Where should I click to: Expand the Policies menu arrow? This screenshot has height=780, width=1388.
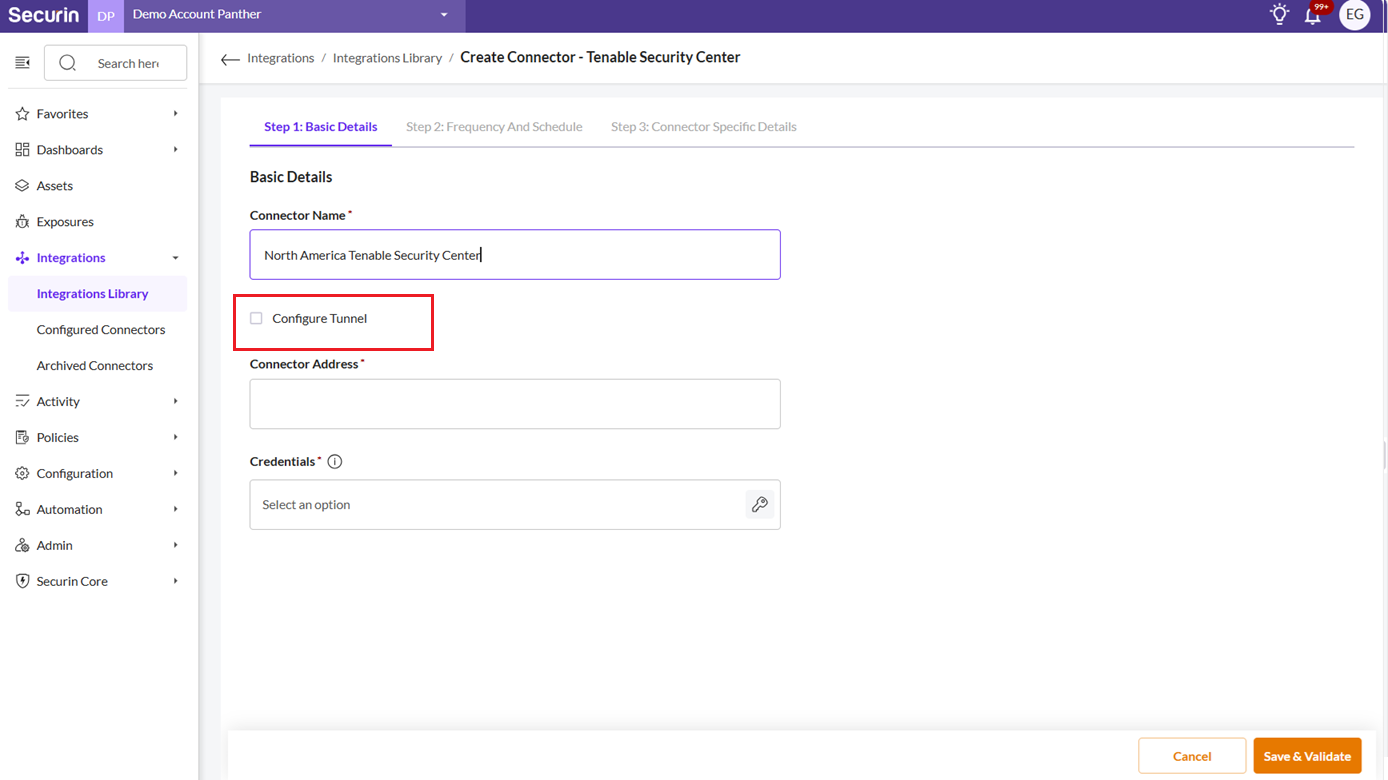(x=175, y=438)
